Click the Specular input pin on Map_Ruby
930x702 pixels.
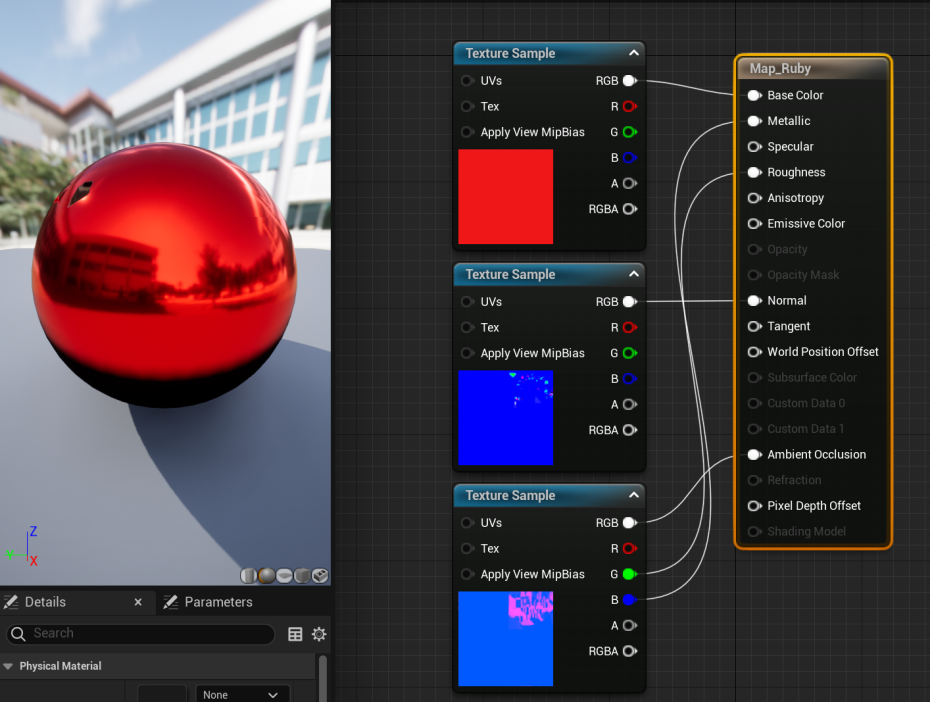point(754,147)
